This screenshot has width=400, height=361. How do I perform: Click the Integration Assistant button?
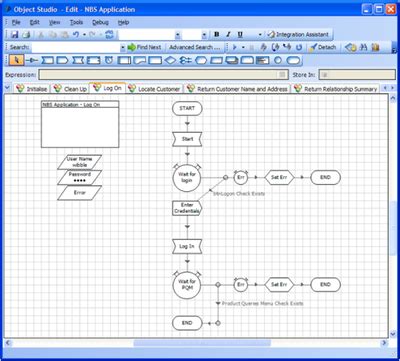(x=298, y=35)
